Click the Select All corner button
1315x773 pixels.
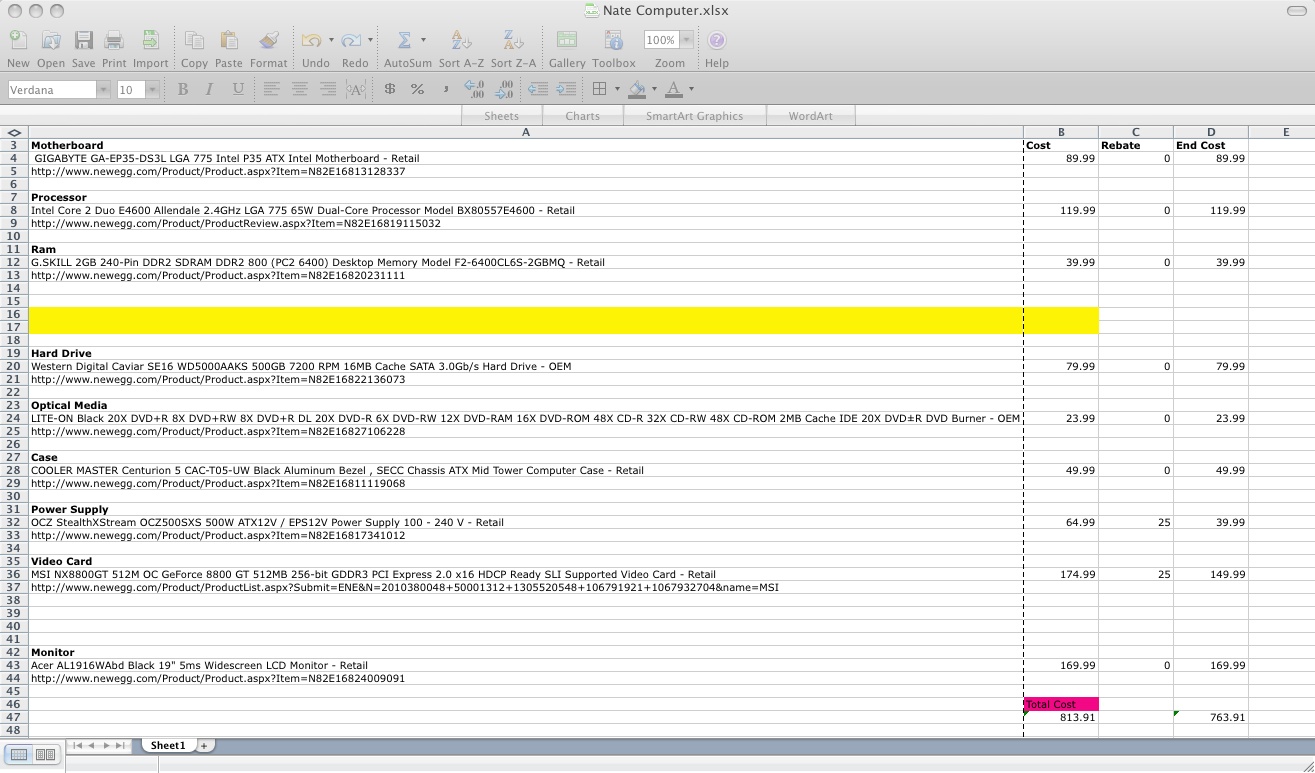point(14,132)
